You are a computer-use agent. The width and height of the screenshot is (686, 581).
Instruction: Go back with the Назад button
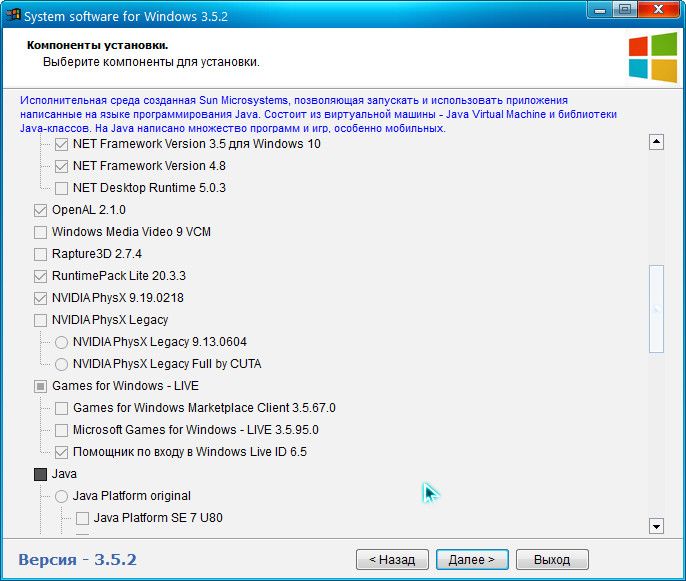[392, 560]
